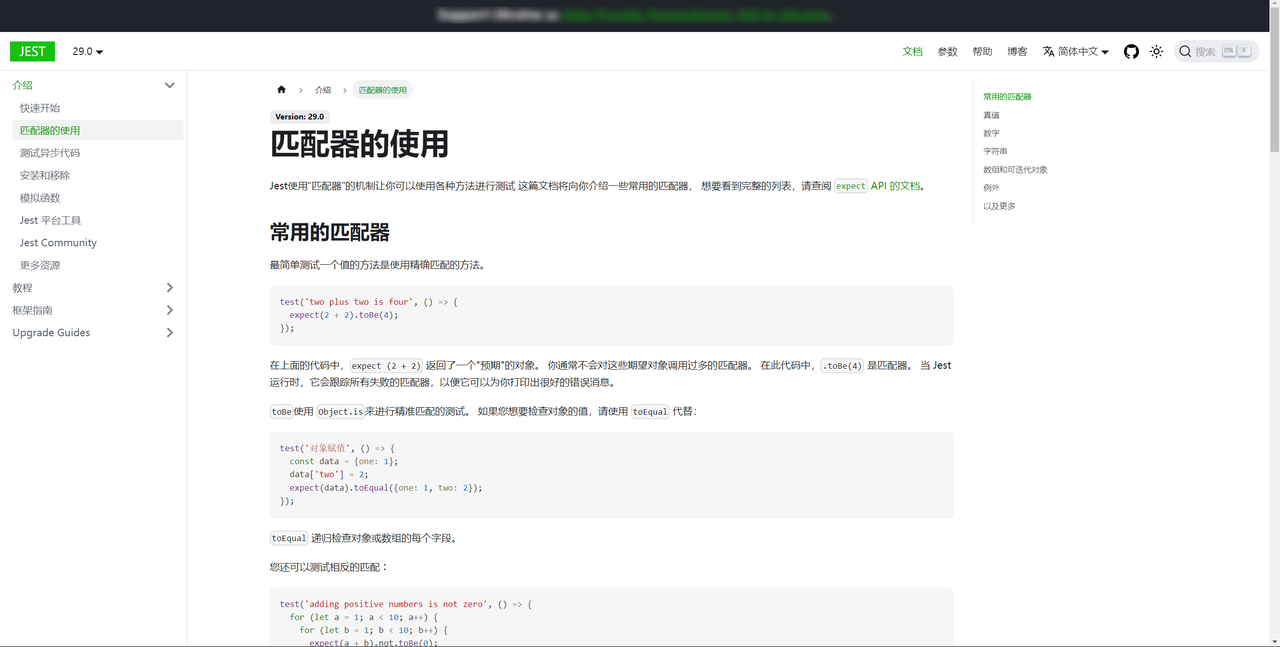Click the page vertical scrollbar thumb
The height and width of the screenshot is (647, 1280).
[1274, 78]
